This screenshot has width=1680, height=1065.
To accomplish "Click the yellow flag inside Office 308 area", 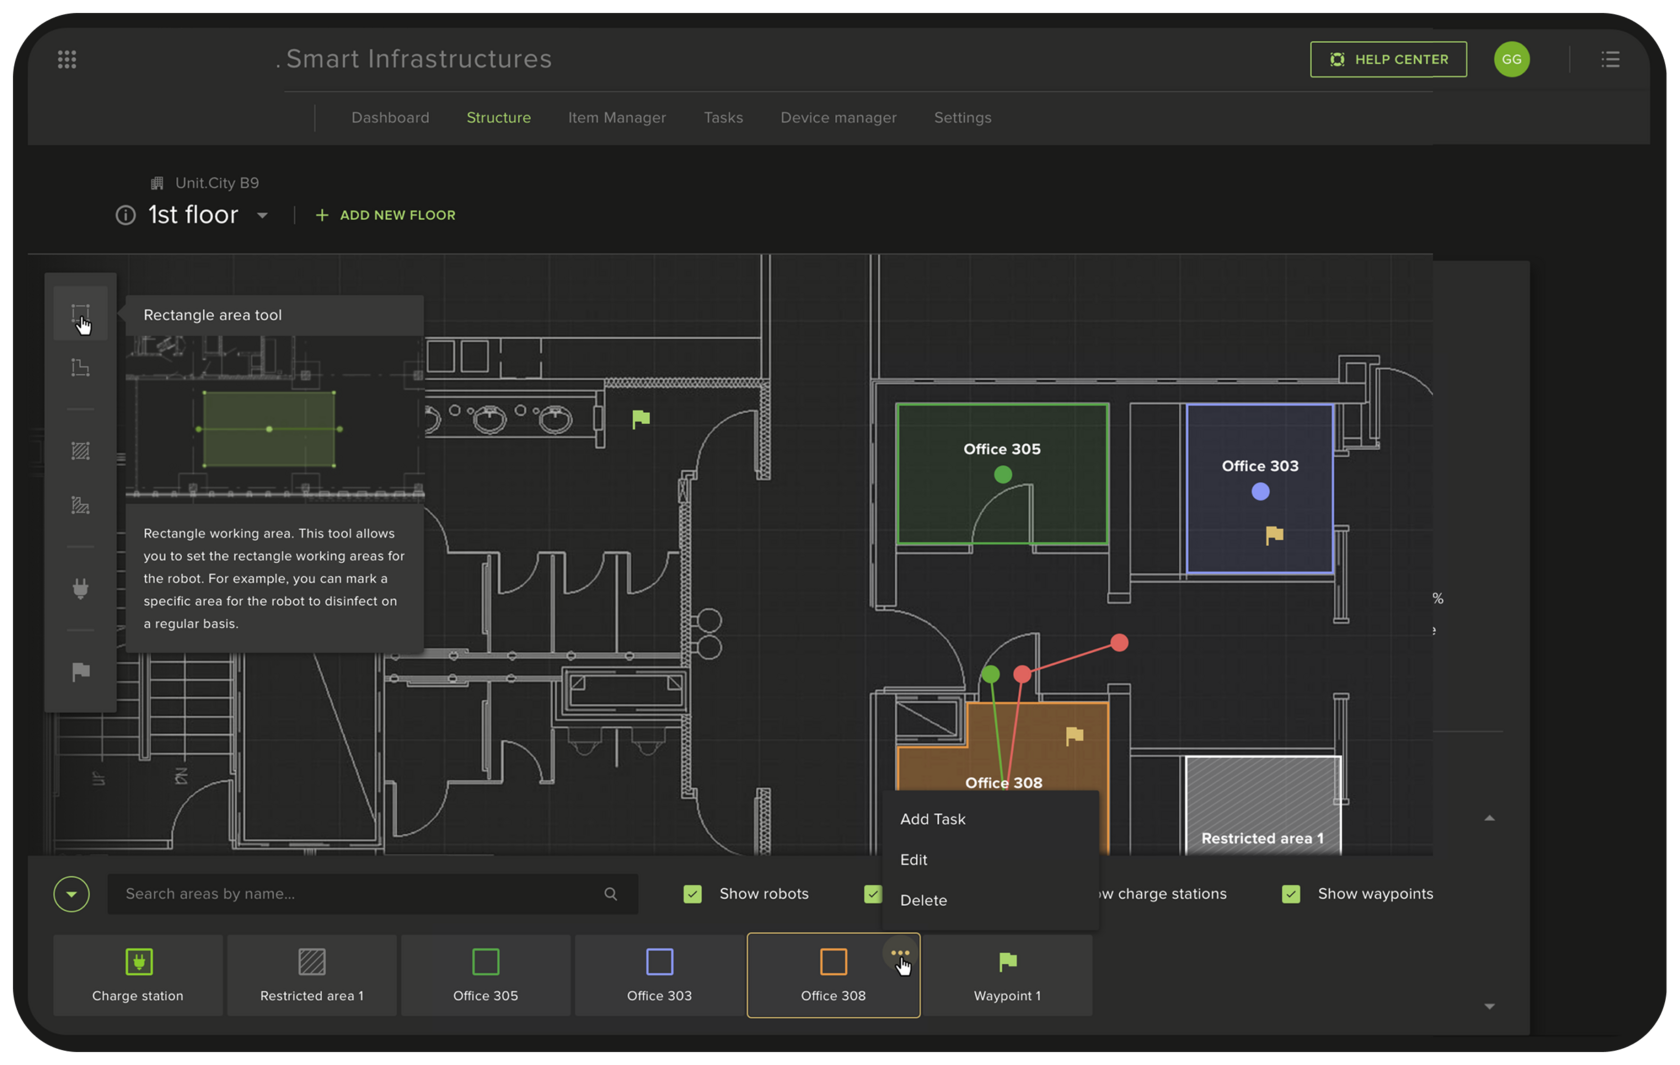I will pyautogui.click(x=1075, y=736).
